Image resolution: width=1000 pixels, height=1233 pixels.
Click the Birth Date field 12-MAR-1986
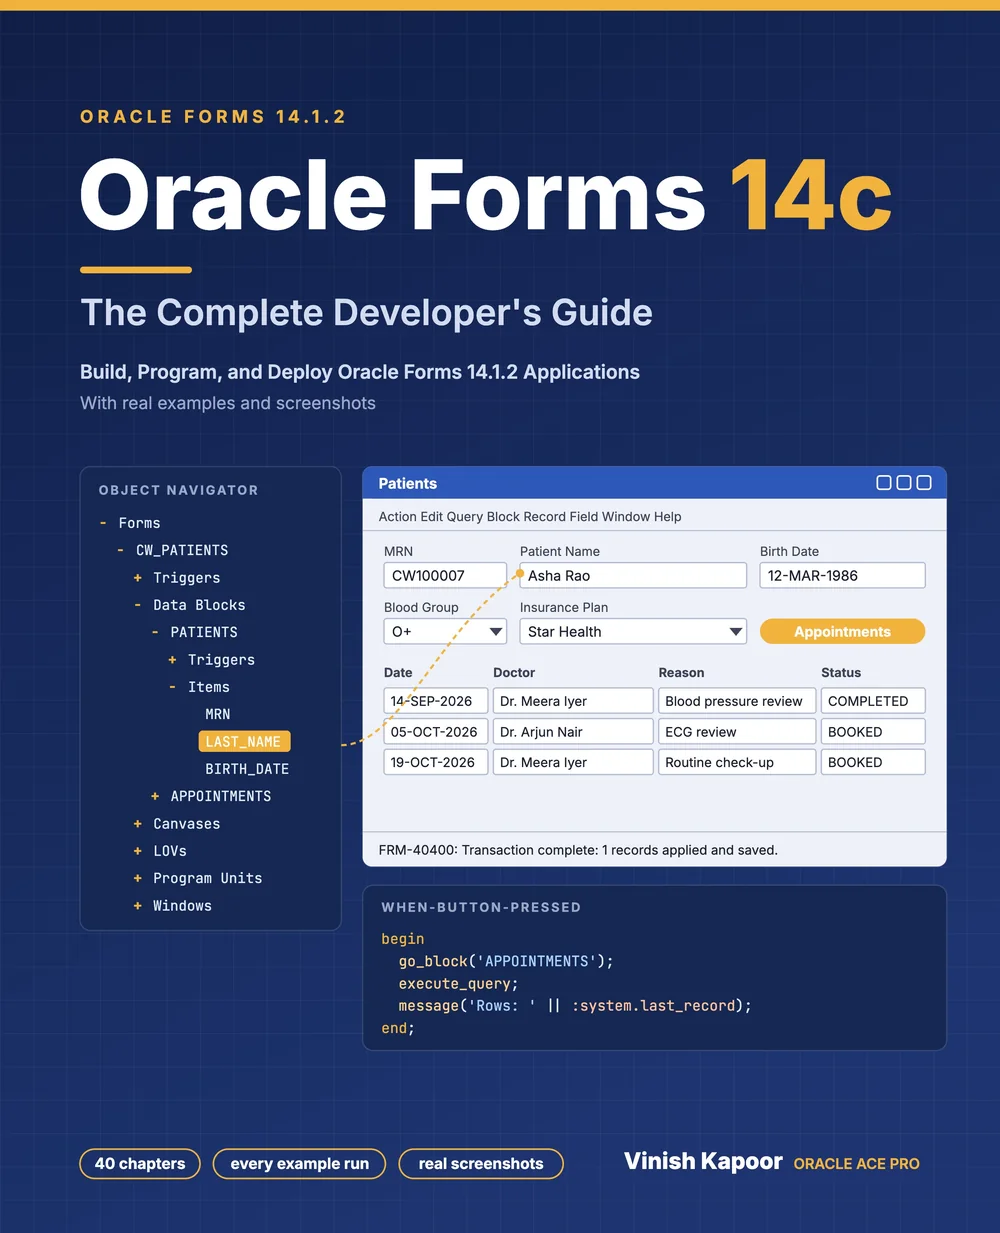pos(842,576)
